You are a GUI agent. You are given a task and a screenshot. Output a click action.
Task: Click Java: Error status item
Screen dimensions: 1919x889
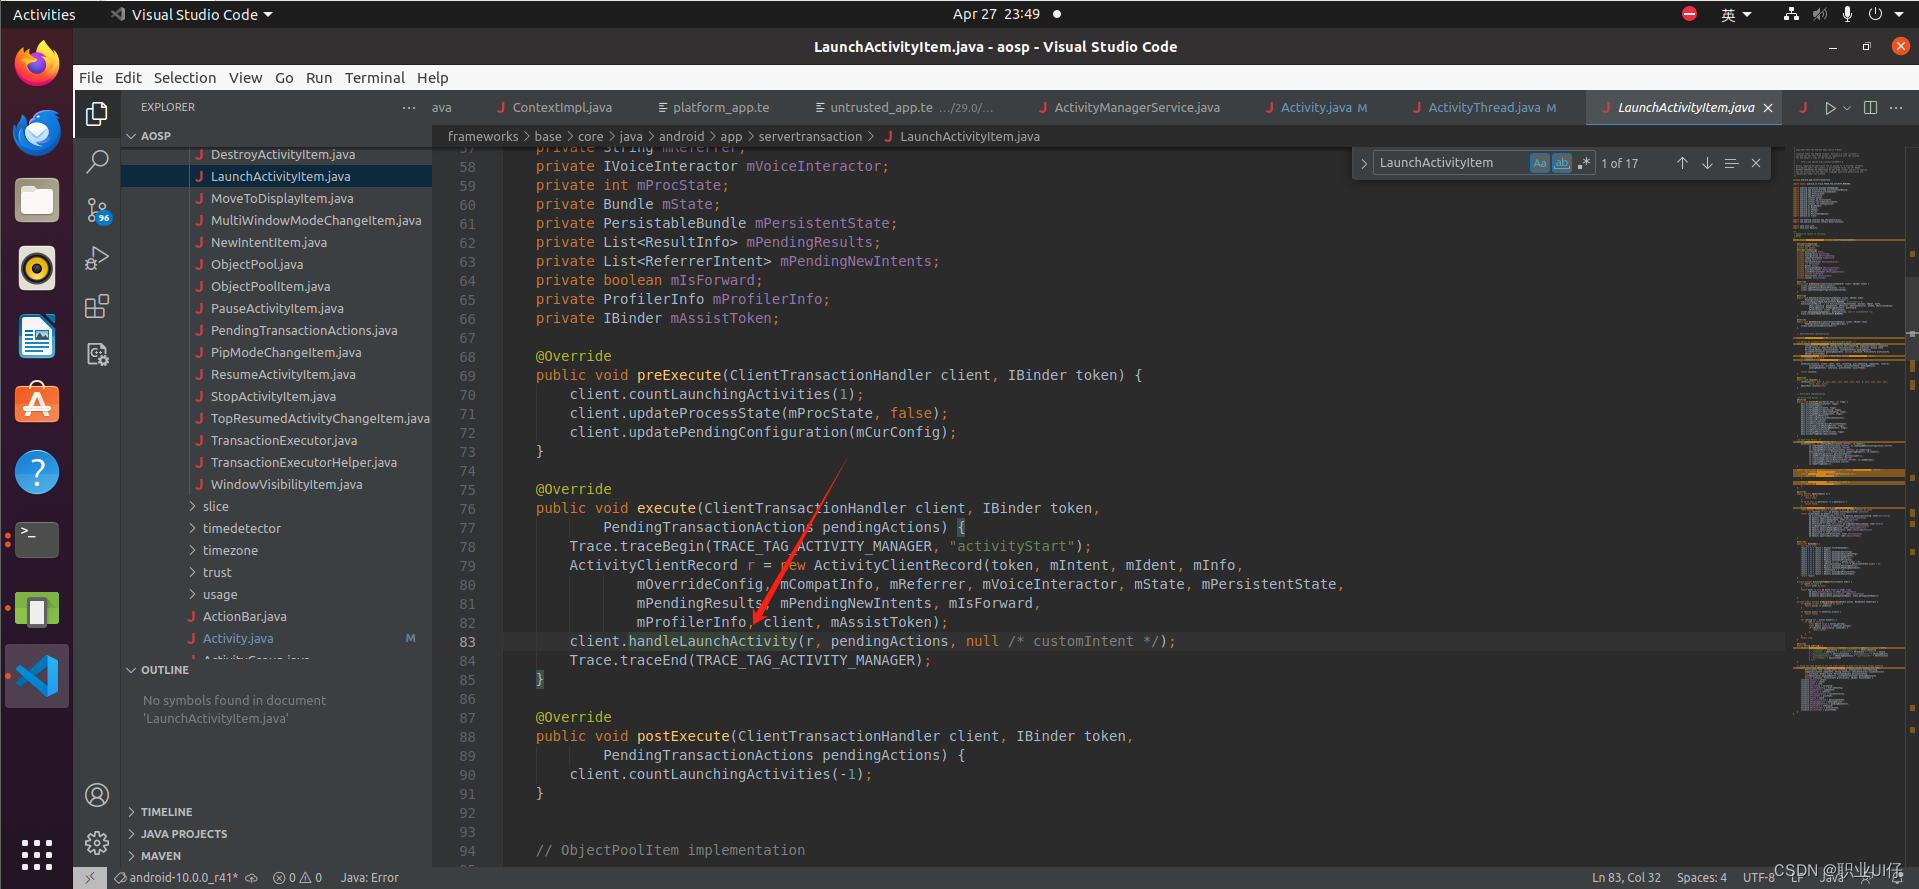pos(369,878)
